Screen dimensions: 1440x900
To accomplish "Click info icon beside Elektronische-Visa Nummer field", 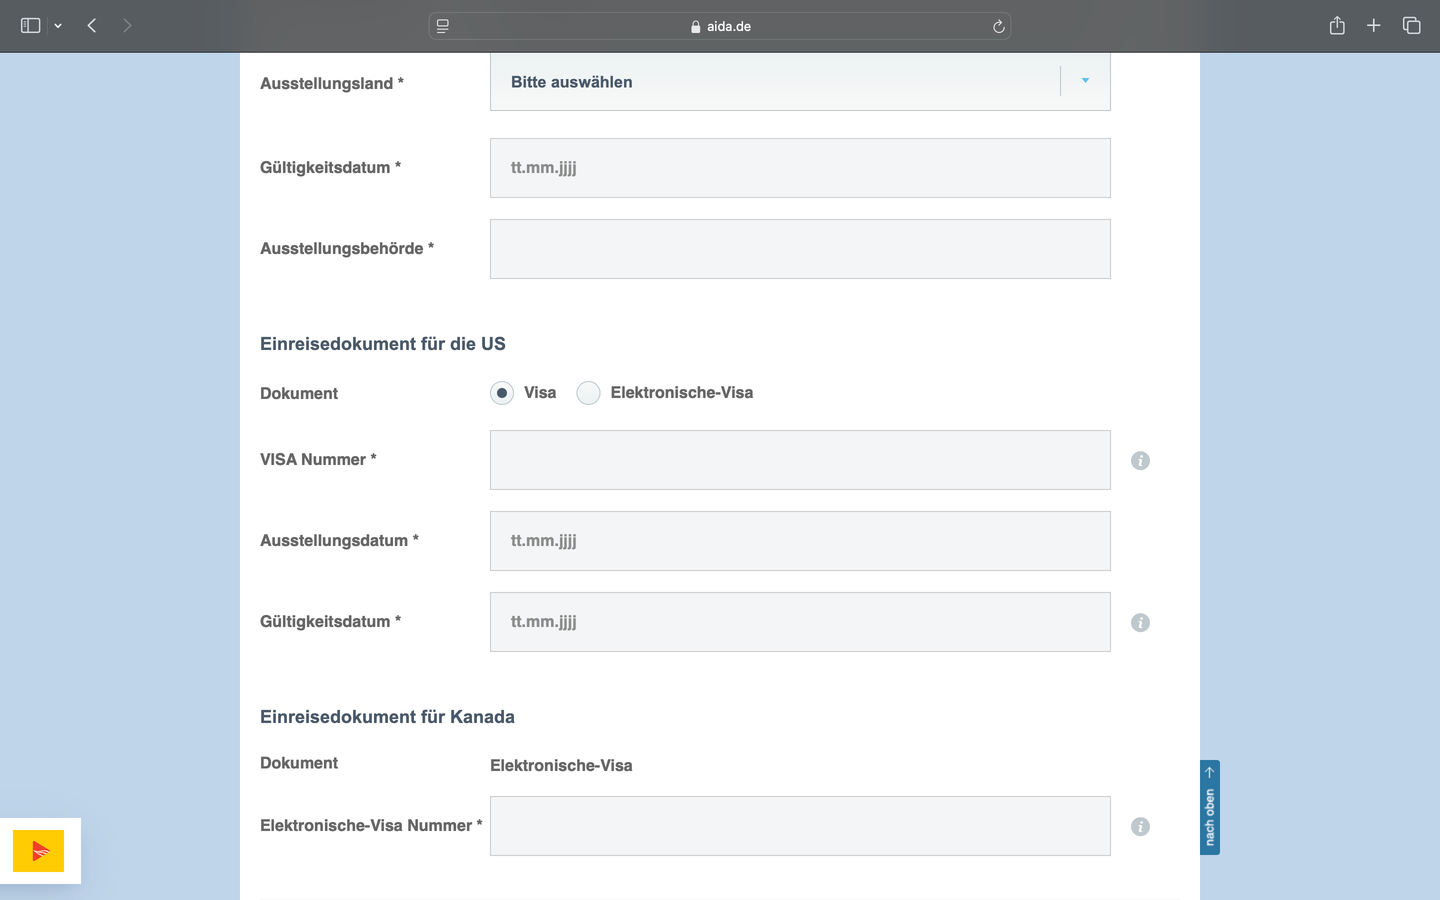I will [x=1140, y=827].
